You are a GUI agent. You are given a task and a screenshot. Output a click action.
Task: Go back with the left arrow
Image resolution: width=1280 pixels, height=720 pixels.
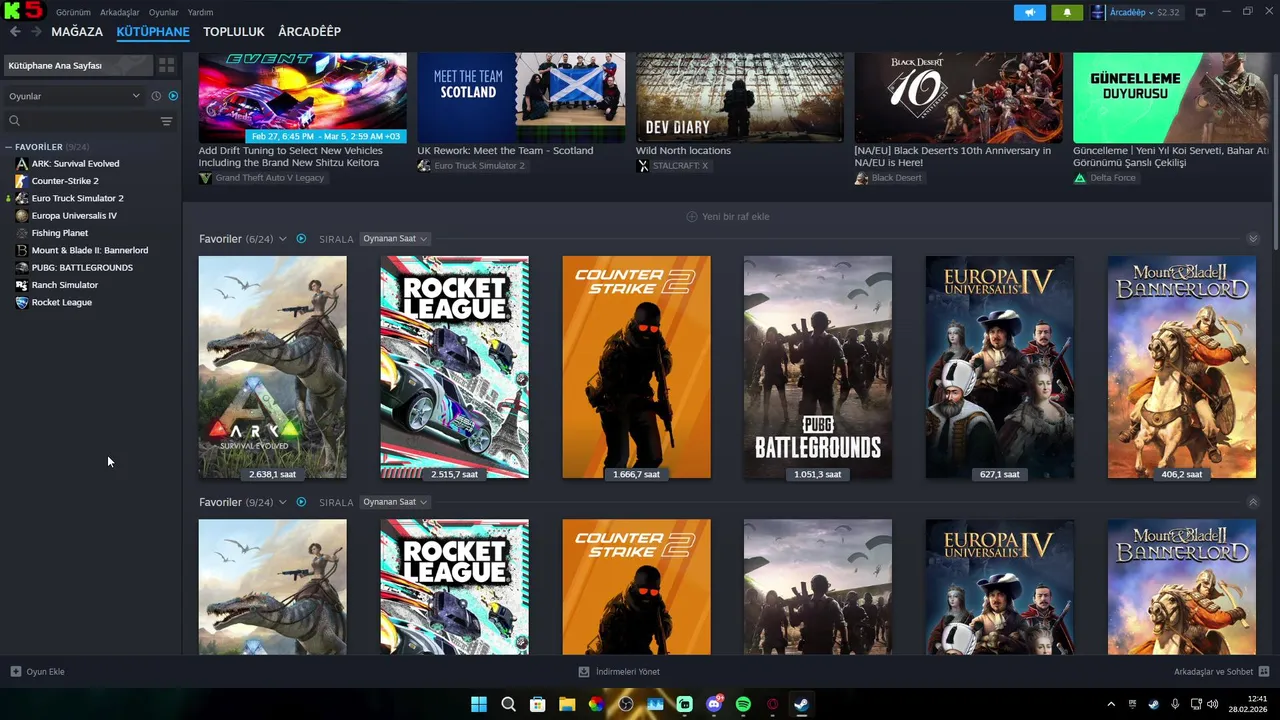(x=15, y=32)
